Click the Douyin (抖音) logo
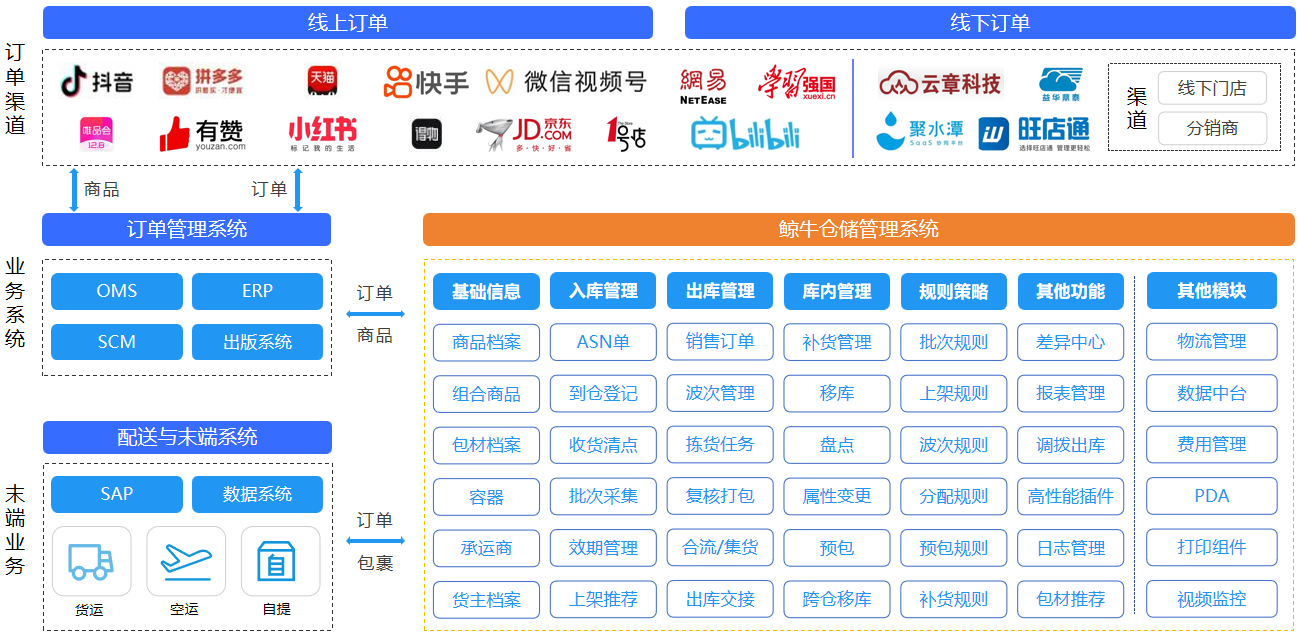1300x639 pixels. tap(96, 81)
